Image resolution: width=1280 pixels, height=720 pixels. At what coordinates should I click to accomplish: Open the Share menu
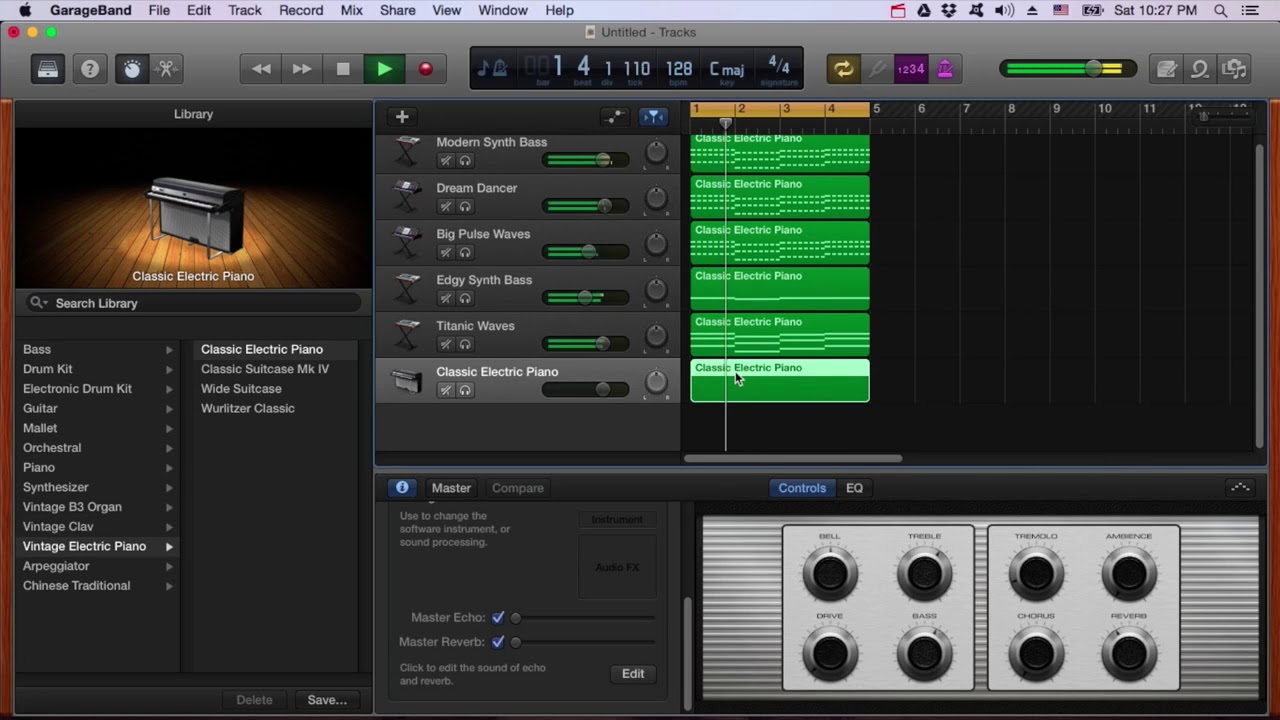coord(397,10)
